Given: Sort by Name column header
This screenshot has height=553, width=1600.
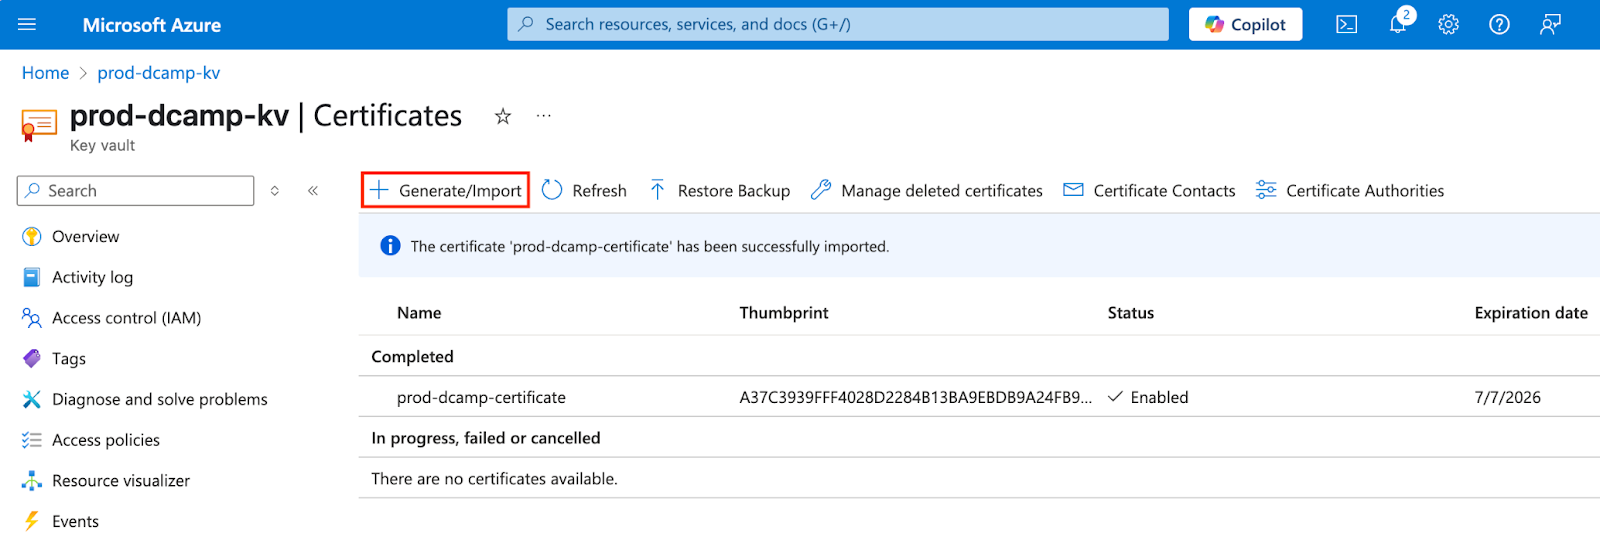Looking at the screenshot, I should coord(419,313).
